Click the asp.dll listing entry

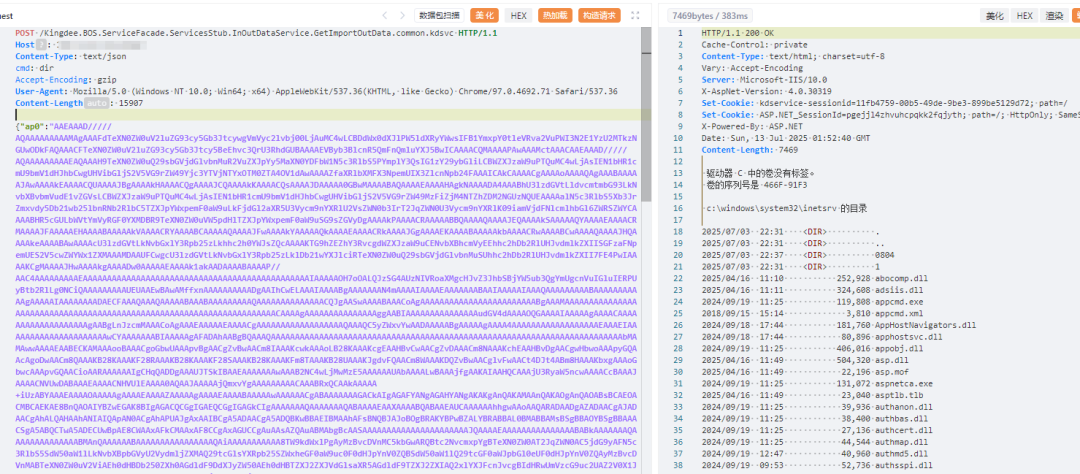[x=803, y=360]
